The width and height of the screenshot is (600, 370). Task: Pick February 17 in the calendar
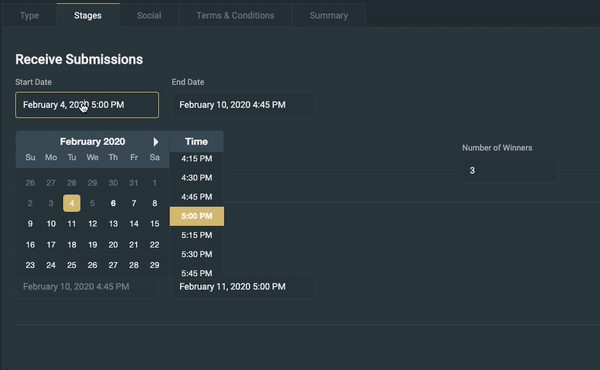click(x=51, y=244)
